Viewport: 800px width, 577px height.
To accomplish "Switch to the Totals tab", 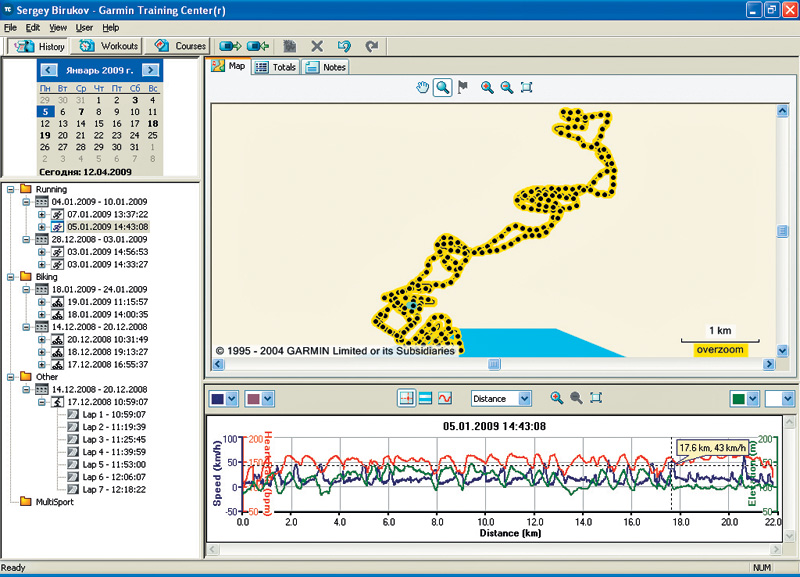I will point(276,67).
